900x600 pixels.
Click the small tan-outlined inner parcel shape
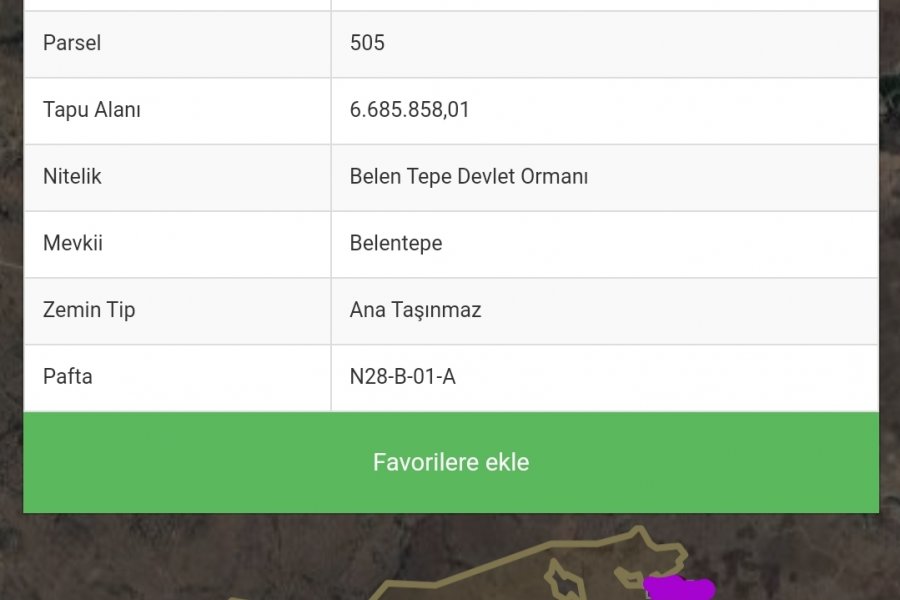[x=564, y=581]
